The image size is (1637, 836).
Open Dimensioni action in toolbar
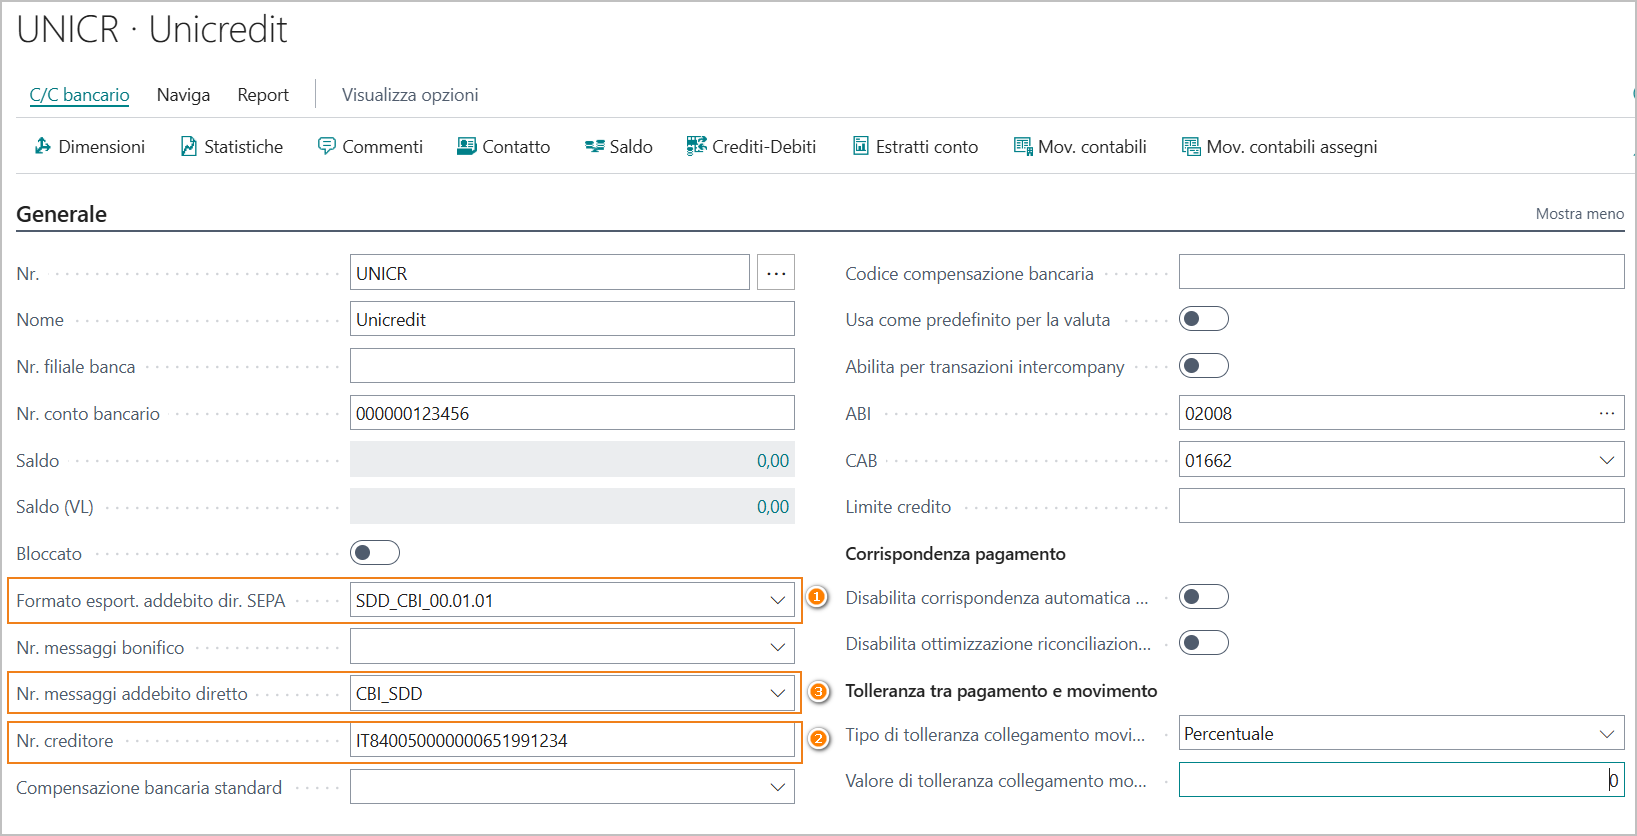click(89, 147)
